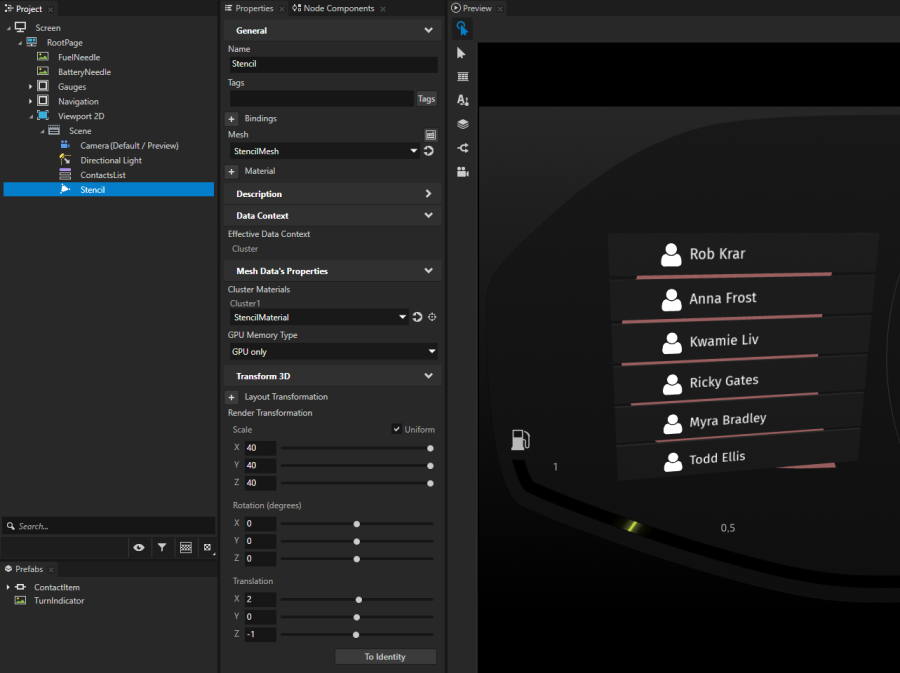This screenshot has height=673, width=900.
Task: Select the interact tool in Preview toolbar
Action: [462, 29]
